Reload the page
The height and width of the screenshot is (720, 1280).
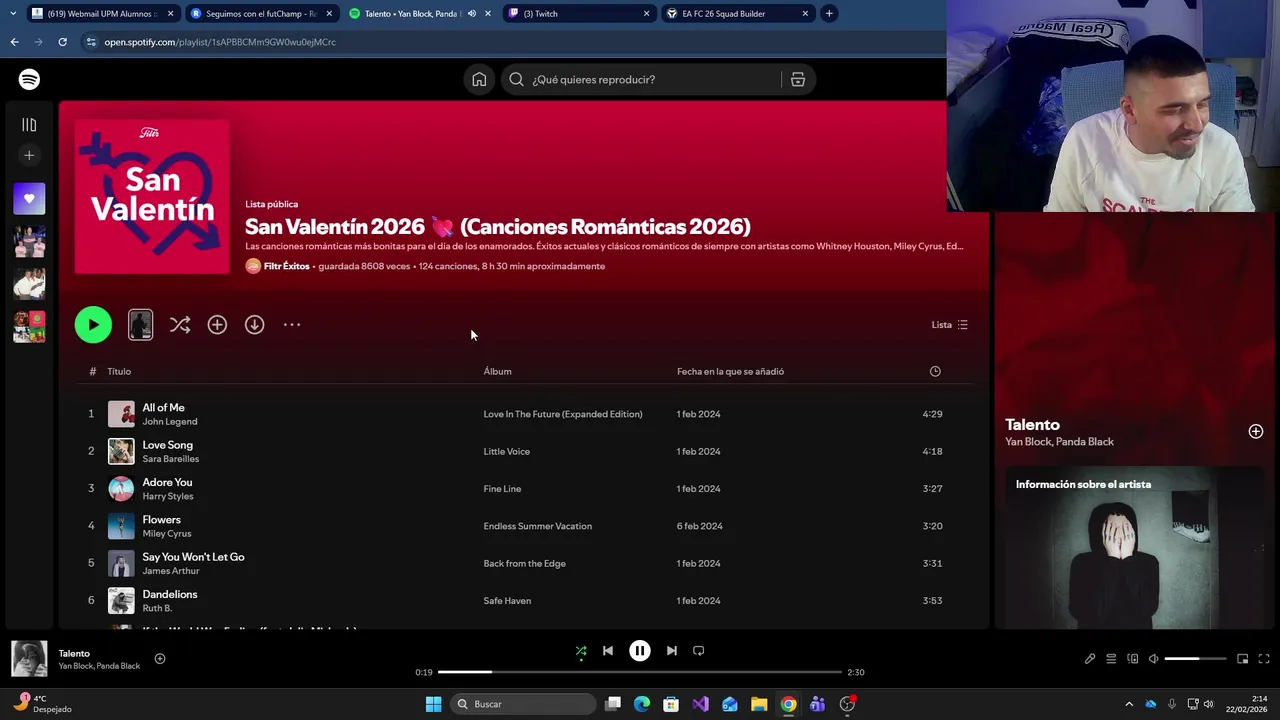point(62,42)
